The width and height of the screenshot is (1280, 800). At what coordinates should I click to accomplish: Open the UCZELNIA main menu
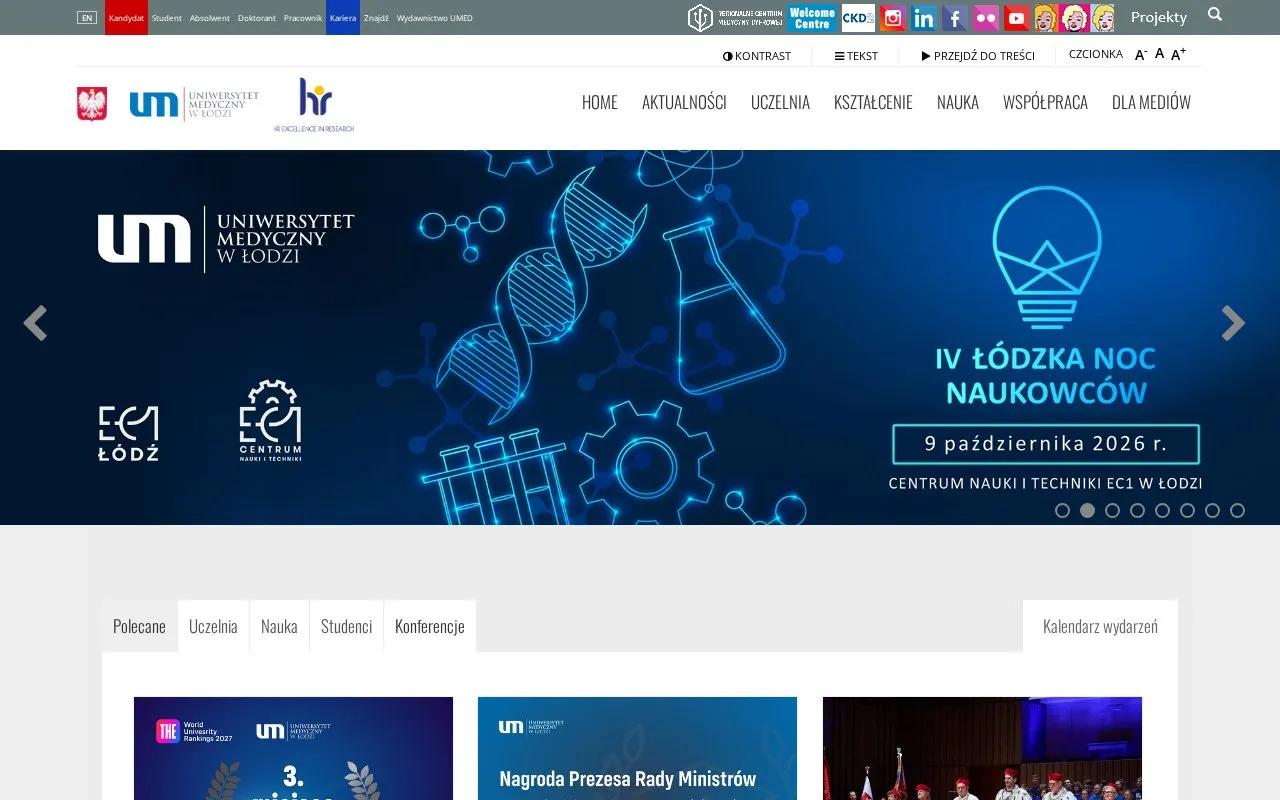coord(780,102)
